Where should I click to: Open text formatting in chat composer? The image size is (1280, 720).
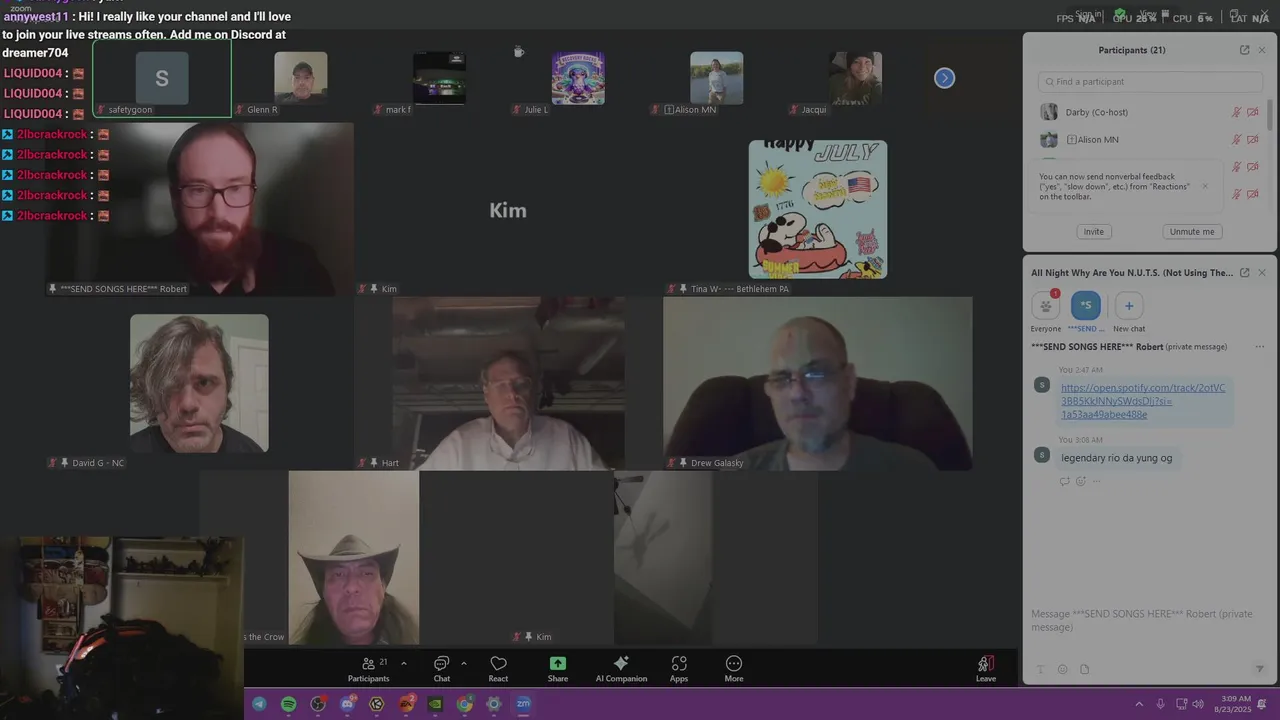coord(1040,669)
